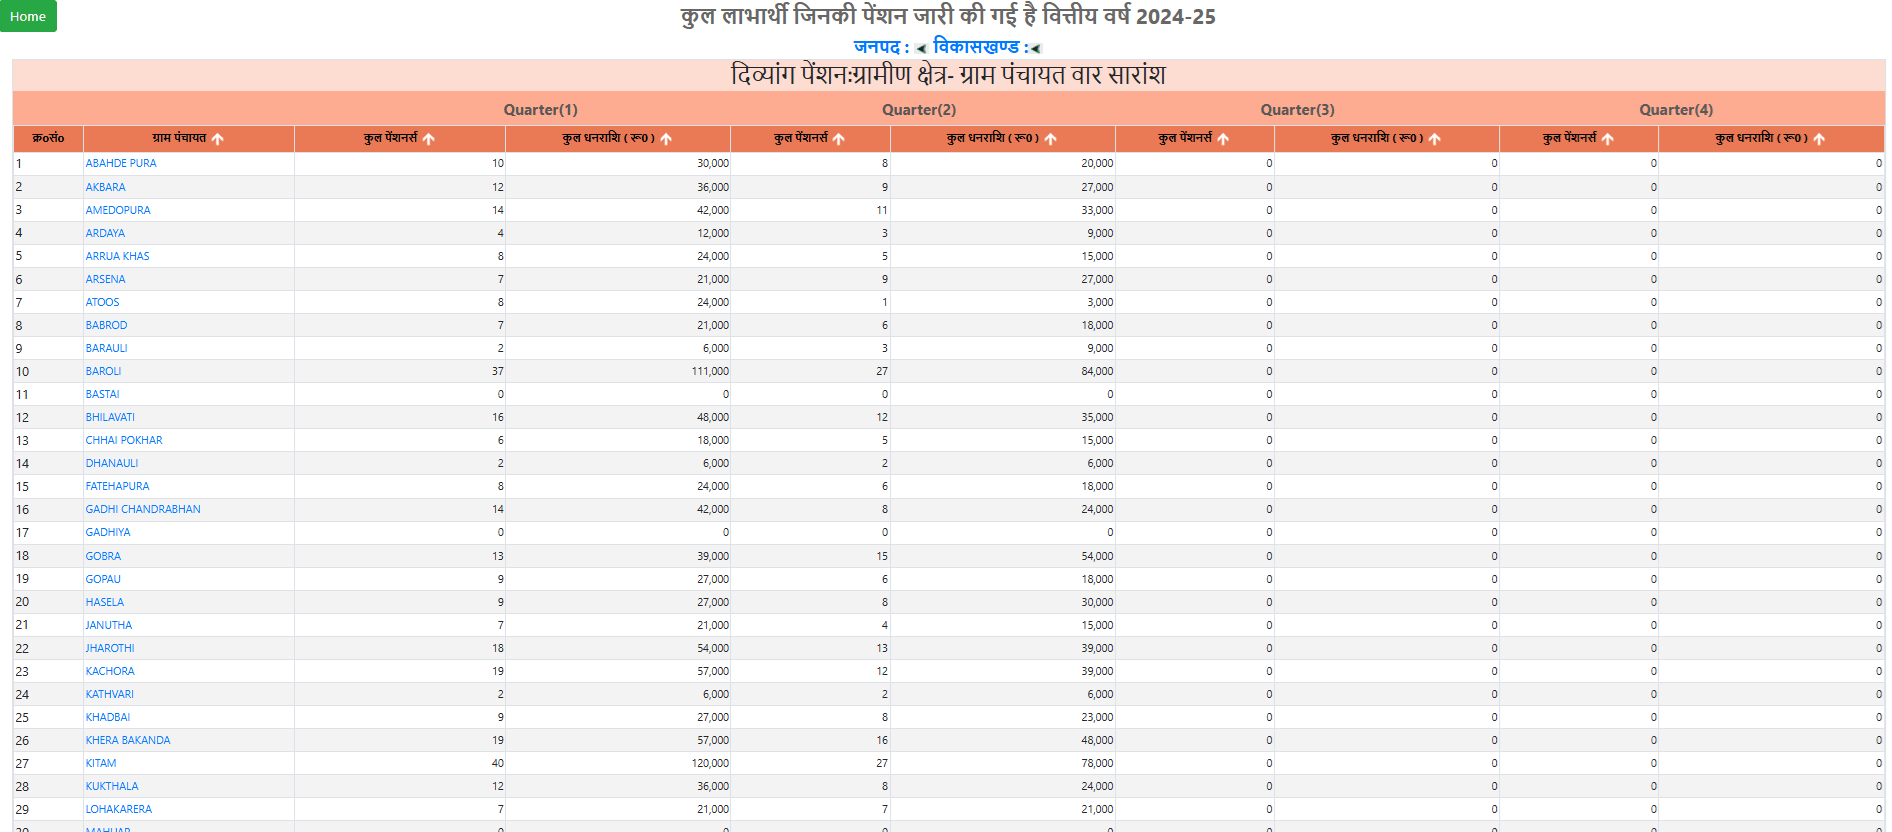Open GOPAU gram panchayat link
This screenshot has width=1892, height=832.
click(x=103, y=579)
